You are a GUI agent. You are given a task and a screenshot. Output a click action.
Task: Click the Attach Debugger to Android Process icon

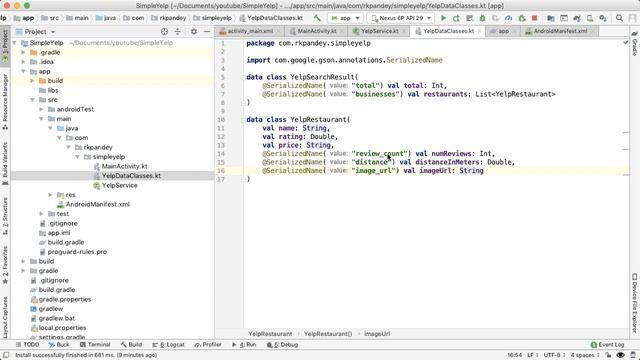pyautogui.click(x=522, y=18)
